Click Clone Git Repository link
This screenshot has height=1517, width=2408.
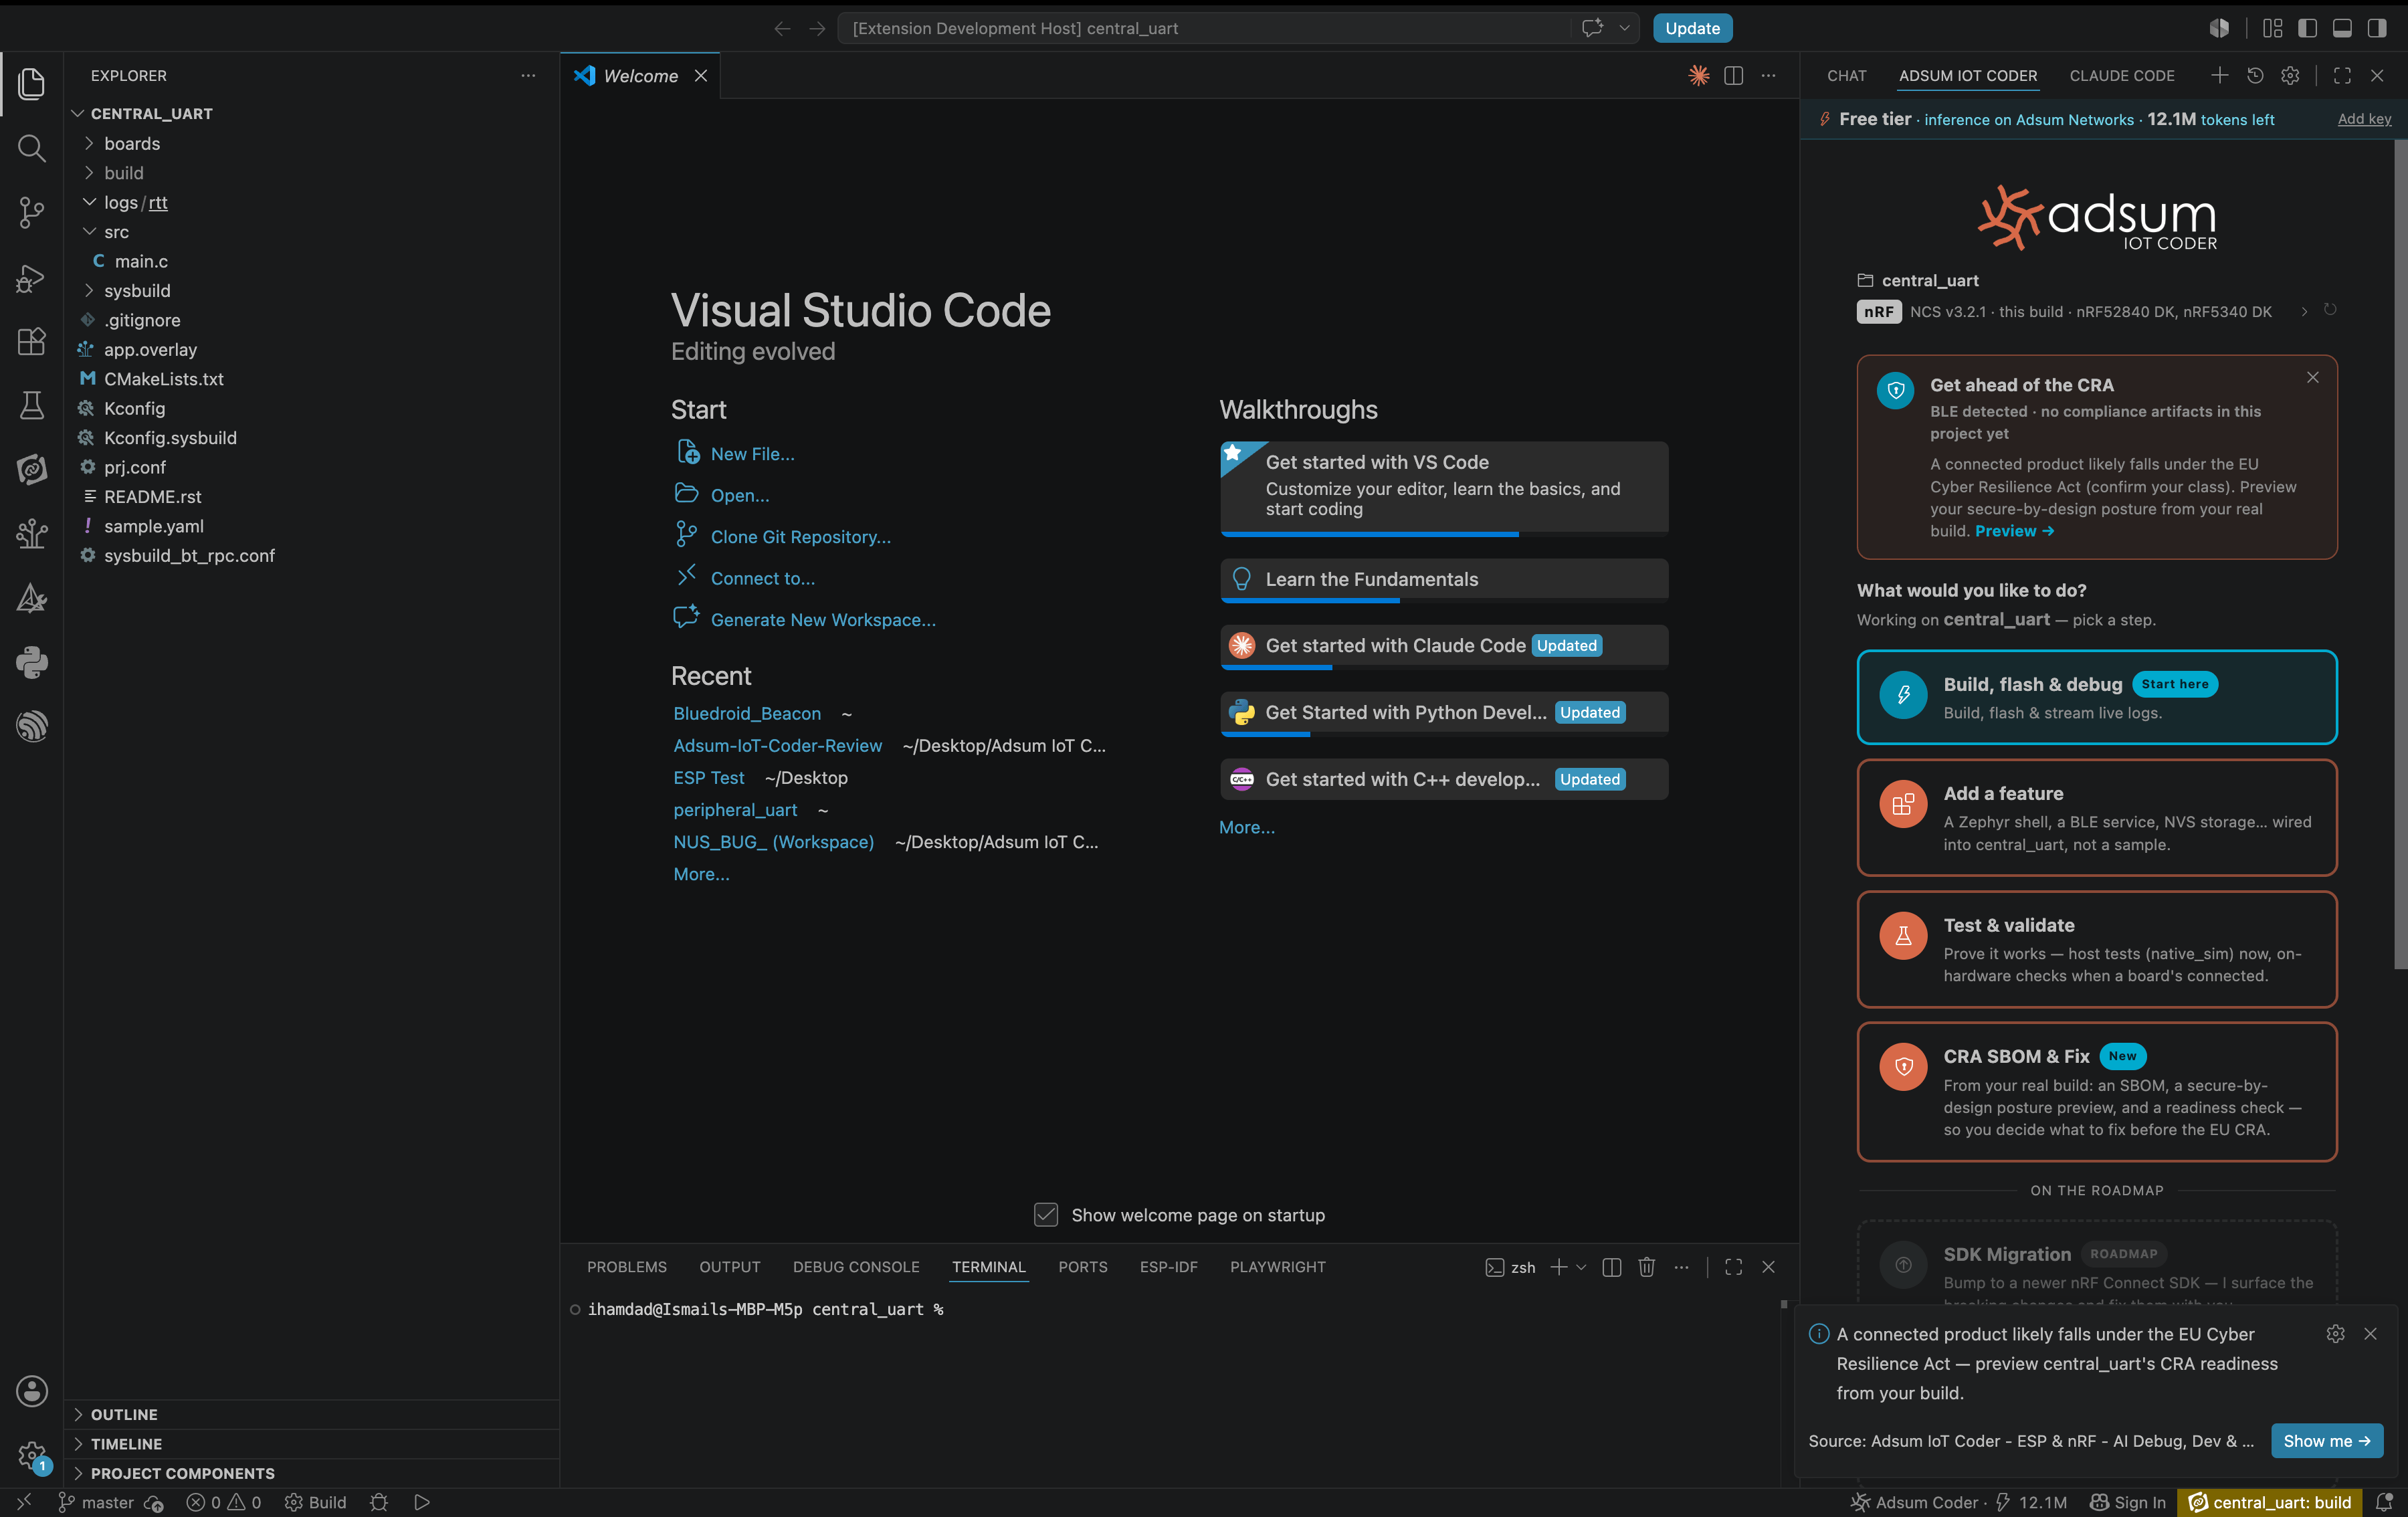(800, 537)
